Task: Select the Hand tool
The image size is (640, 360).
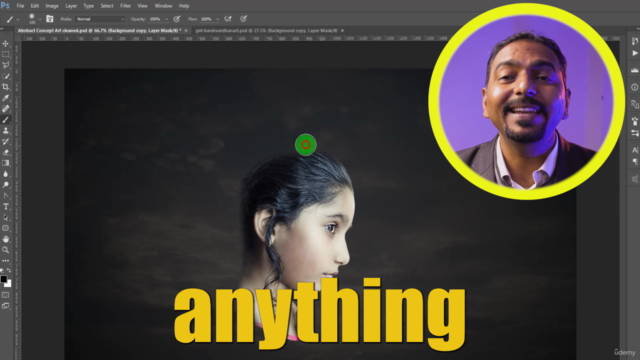Action: point(5,239)
